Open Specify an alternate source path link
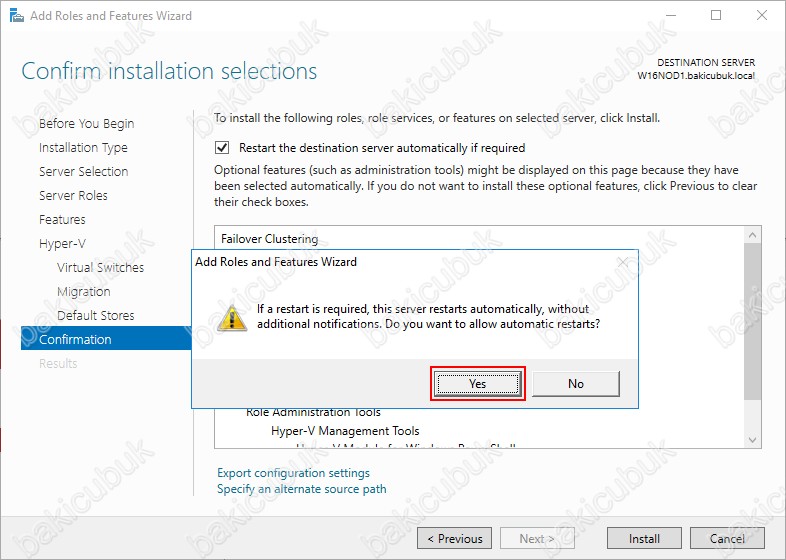 pyautogui.click(x=302, y=489)
